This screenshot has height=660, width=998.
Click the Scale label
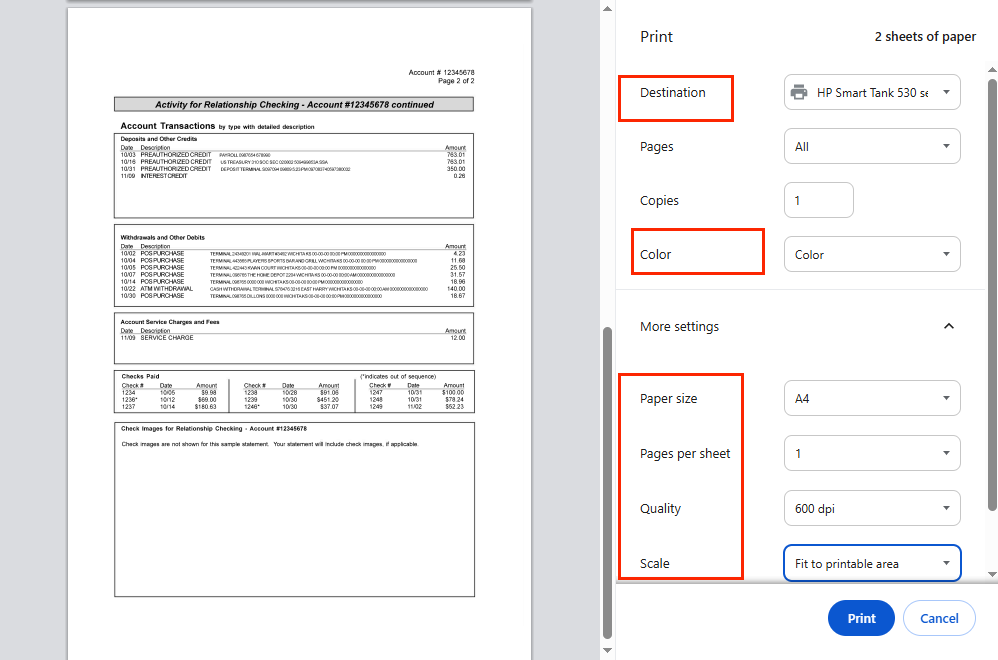click(x=654, y=563)
